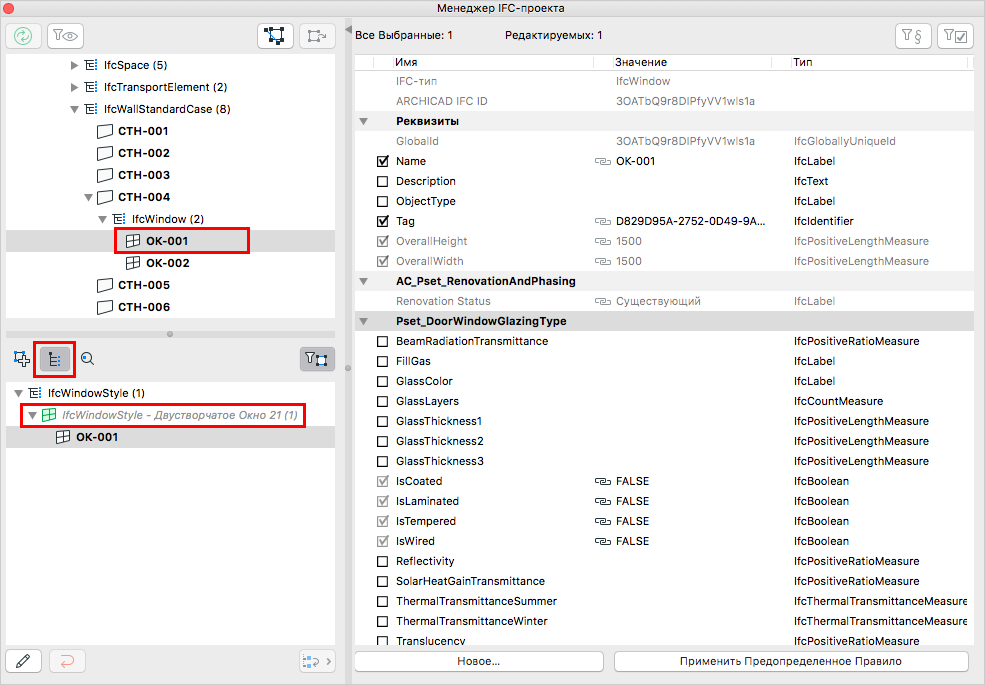Collapse the IfcWindowStyle (1) group in the lower-left panel

[18, 393]
